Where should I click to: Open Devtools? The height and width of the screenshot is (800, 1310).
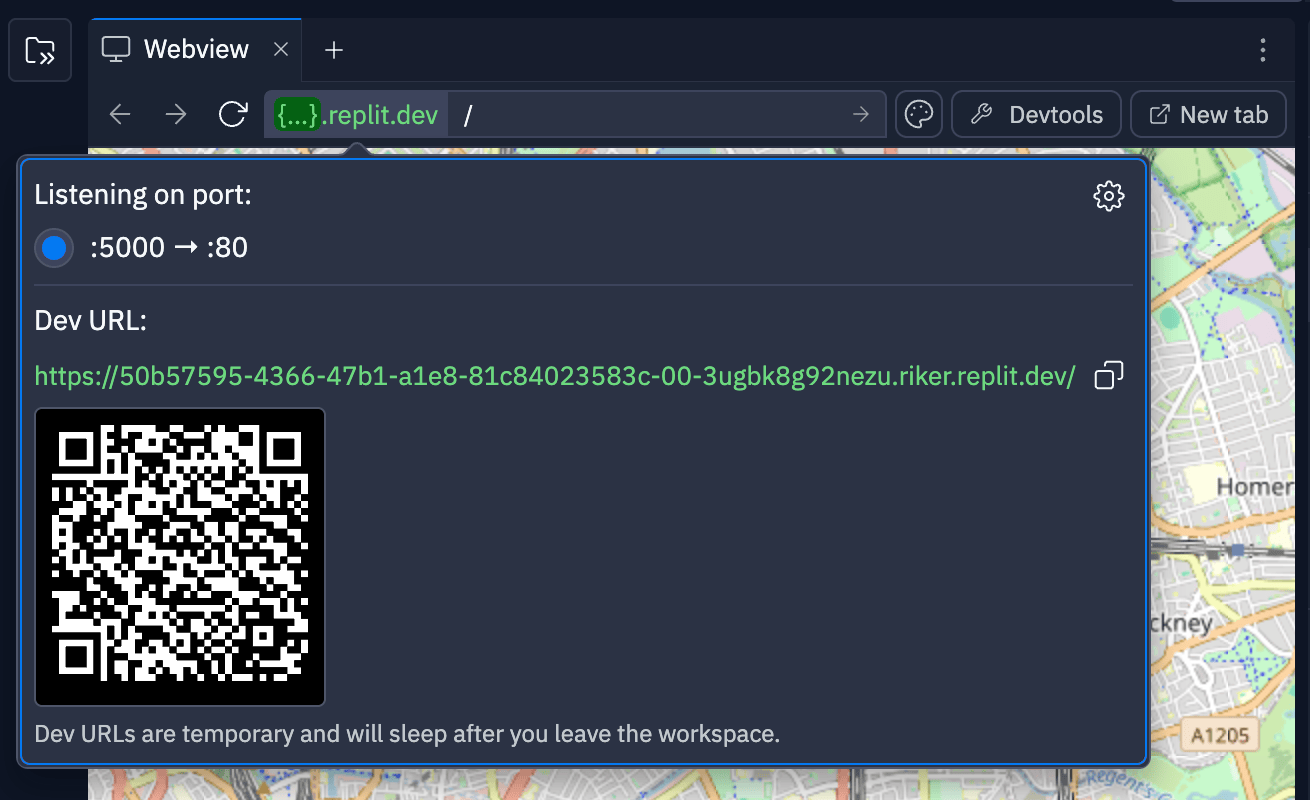coord(1037,115)
